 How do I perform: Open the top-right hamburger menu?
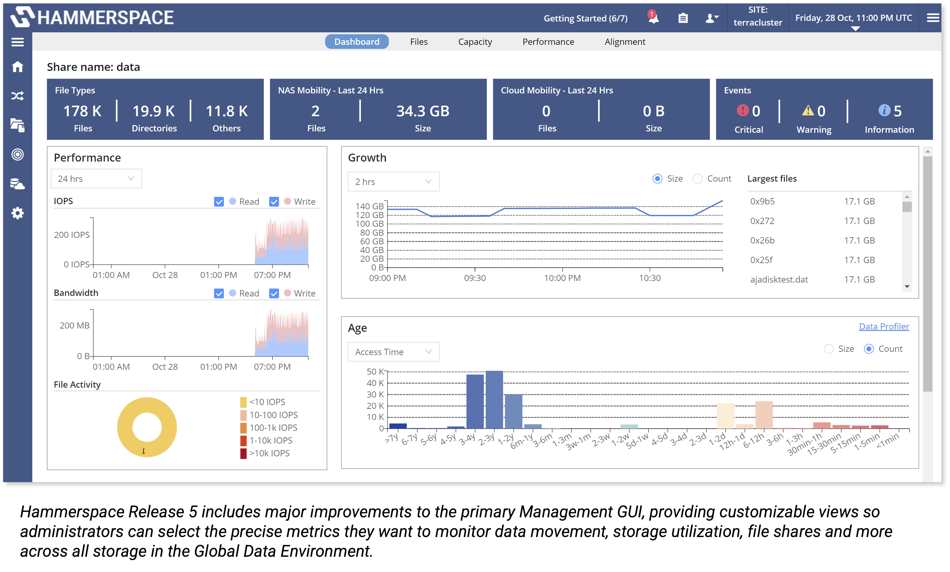click(x=933, y=18)
